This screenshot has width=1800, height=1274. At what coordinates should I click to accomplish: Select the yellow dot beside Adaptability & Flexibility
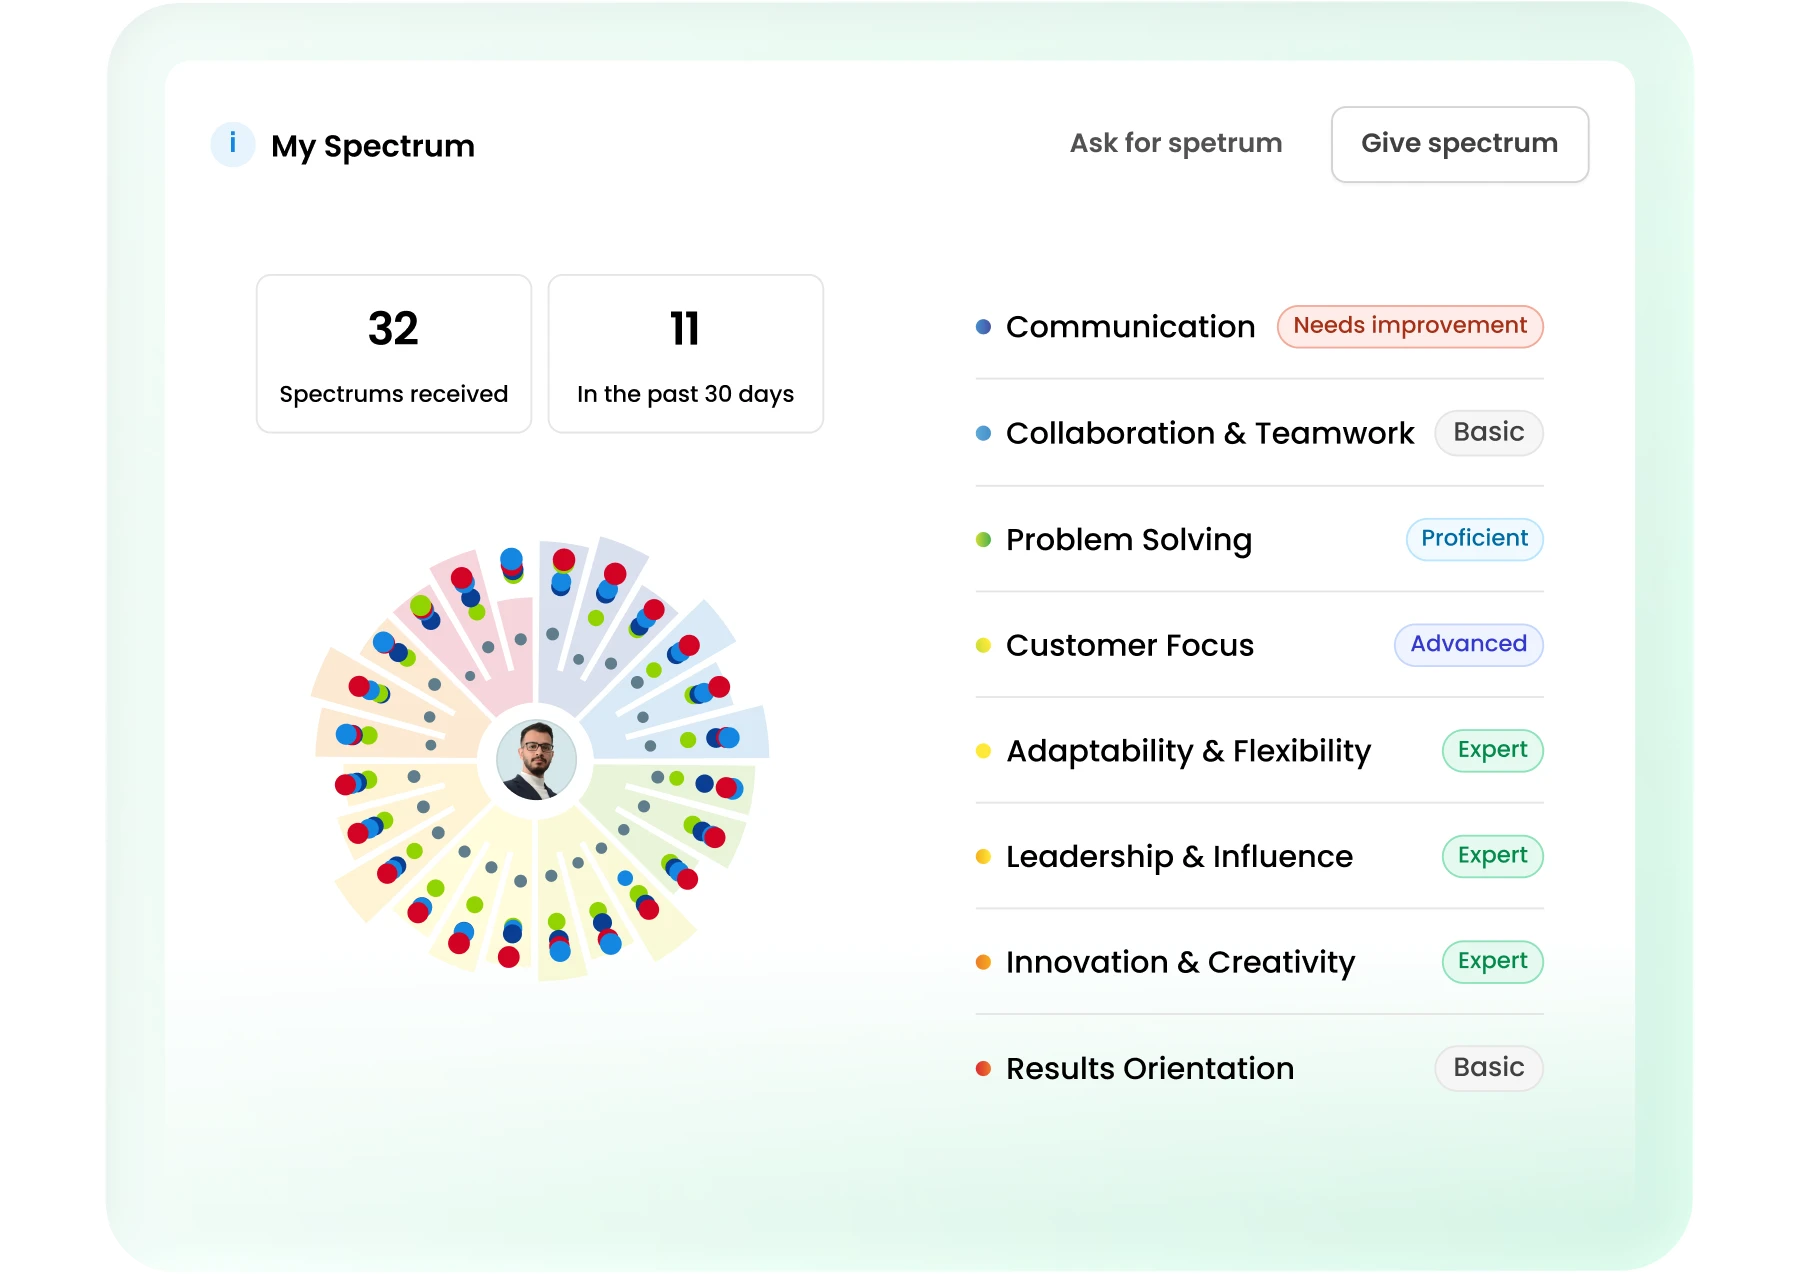tap(982, 750)
